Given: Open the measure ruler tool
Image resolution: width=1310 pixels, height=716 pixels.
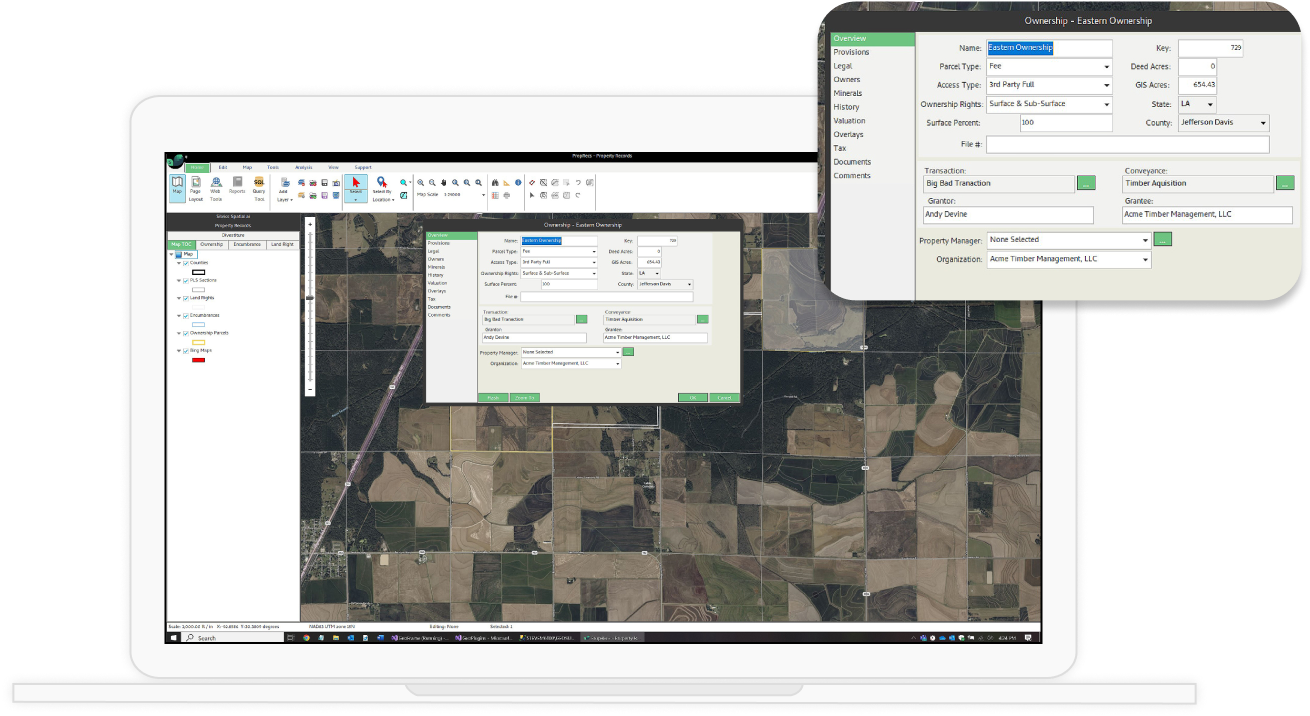Looking at the screenshot, I should tap(506, 182).
